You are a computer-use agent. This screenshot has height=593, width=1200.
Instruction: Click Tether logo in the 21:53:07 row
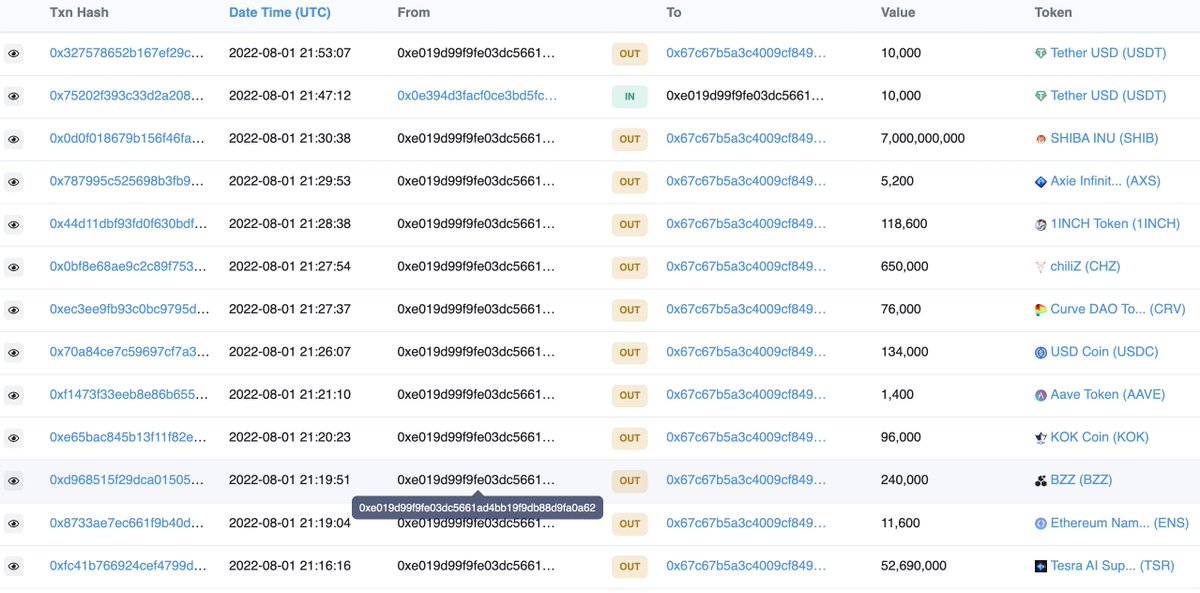click(x=1040, y=54)
